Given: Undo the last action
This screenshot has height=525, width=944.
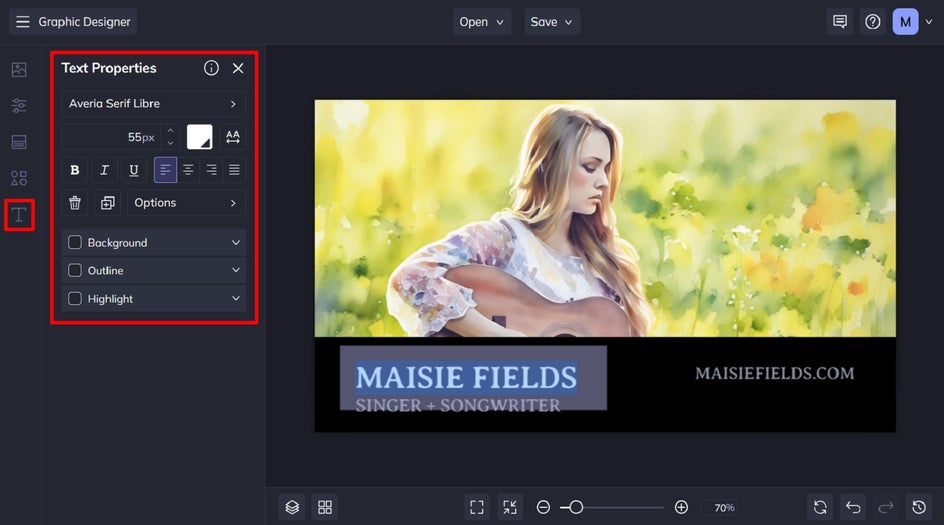Looking at the screenshot, I should point(853,508).
